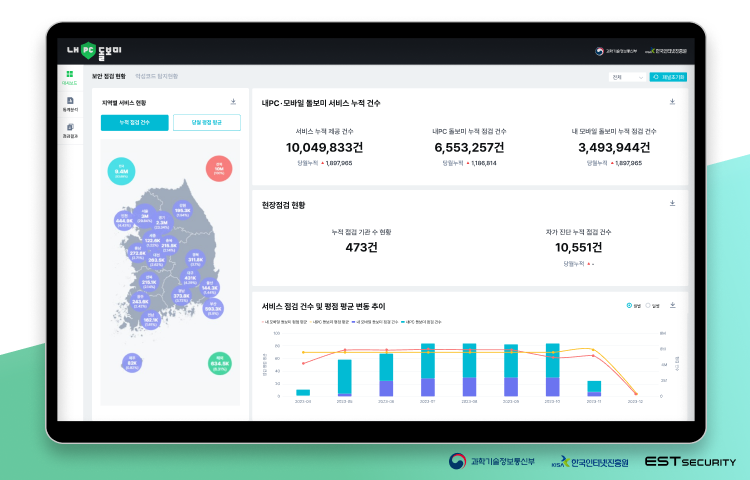
Task: Click the 10,049,833건 service total value
Action: [324, 147]
